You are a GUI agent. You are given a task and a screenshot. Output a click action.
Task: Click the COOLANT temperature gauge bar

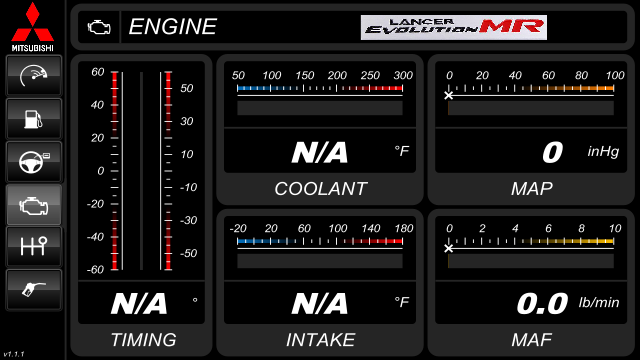pyautogui.click(x=320, y=108)
